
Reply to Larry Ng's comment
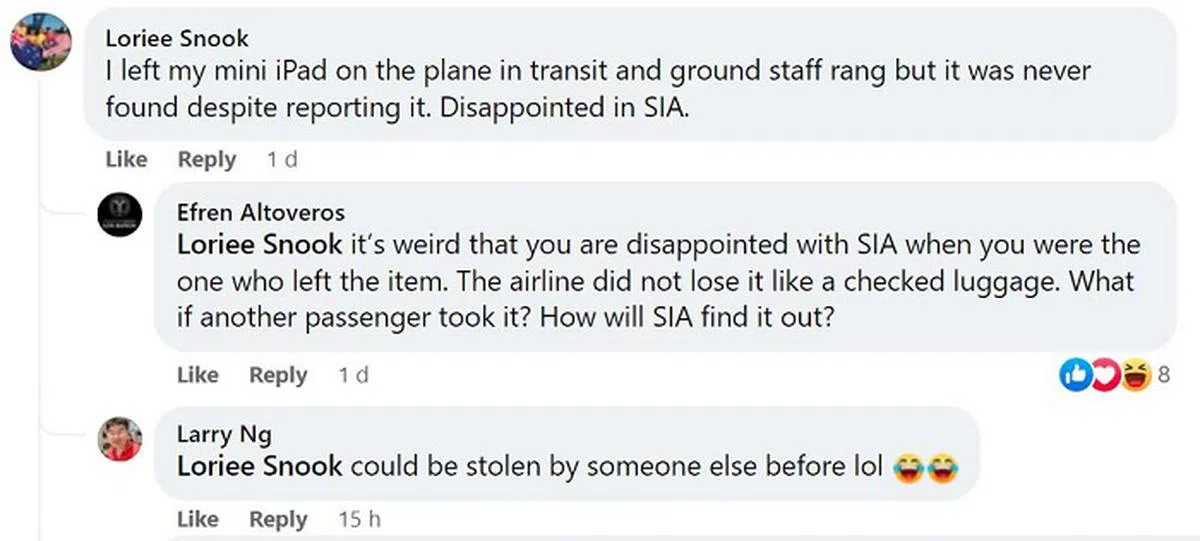tap(278, 520)
